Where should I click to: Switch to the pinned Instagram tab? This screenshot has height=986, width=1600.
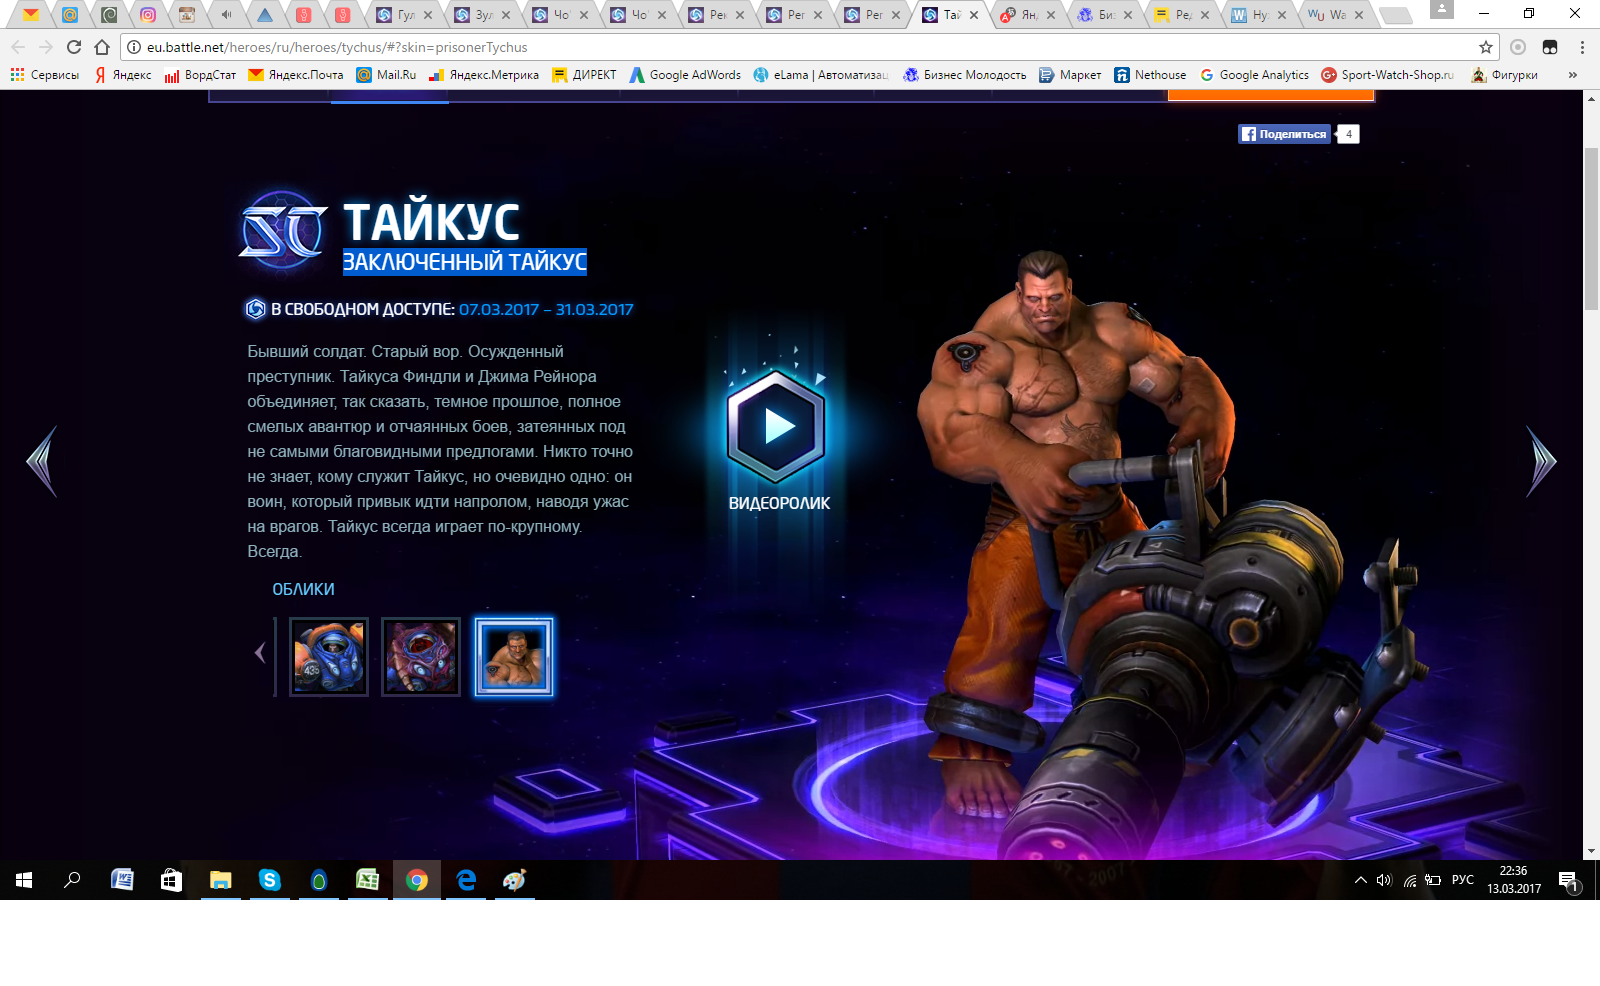pyautogui.click(x=148, y=15)
